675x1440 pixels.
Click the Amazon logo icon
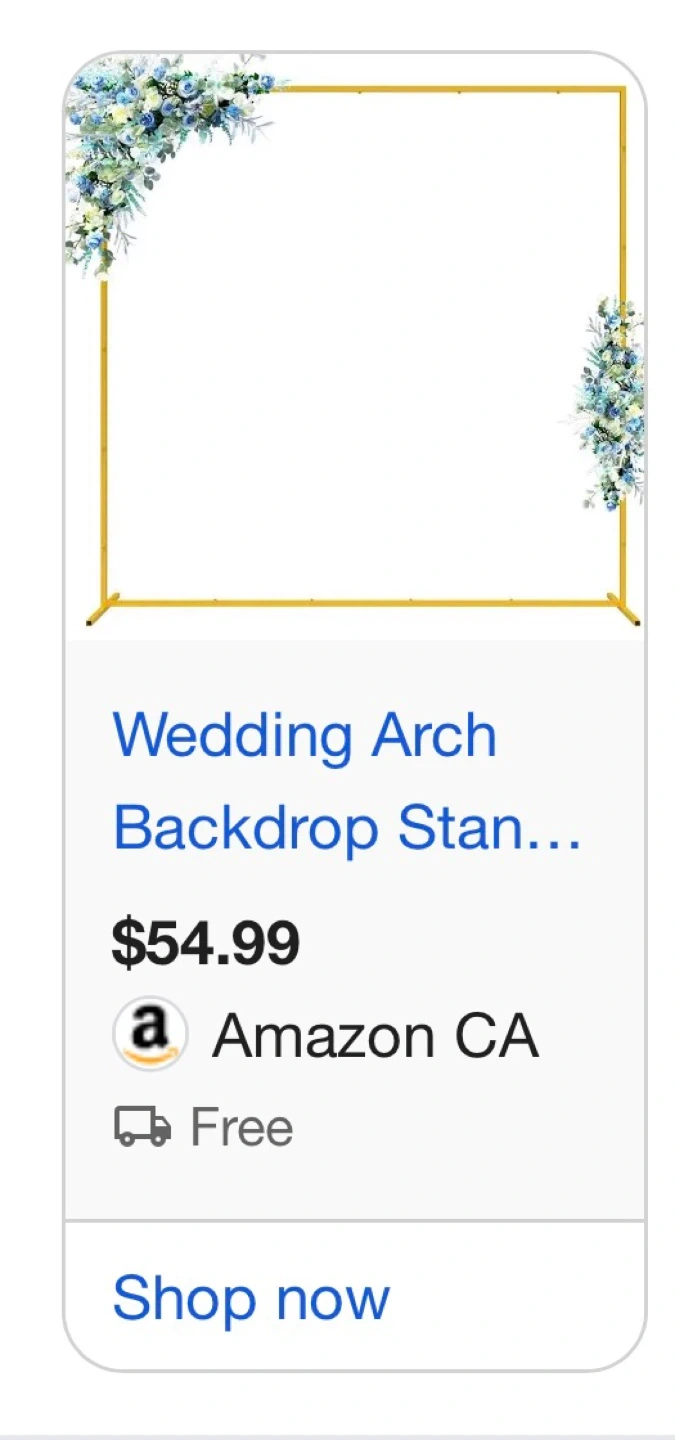149,1033
